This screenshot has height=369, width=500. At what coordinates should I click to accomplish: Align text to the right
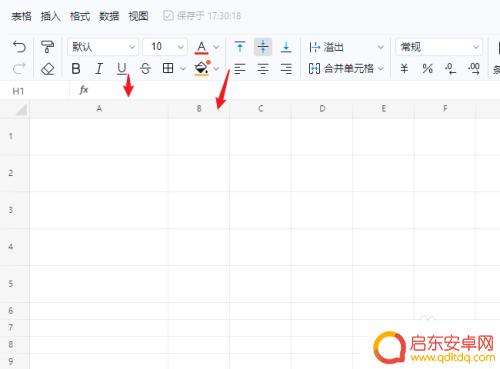click(286, 69)
